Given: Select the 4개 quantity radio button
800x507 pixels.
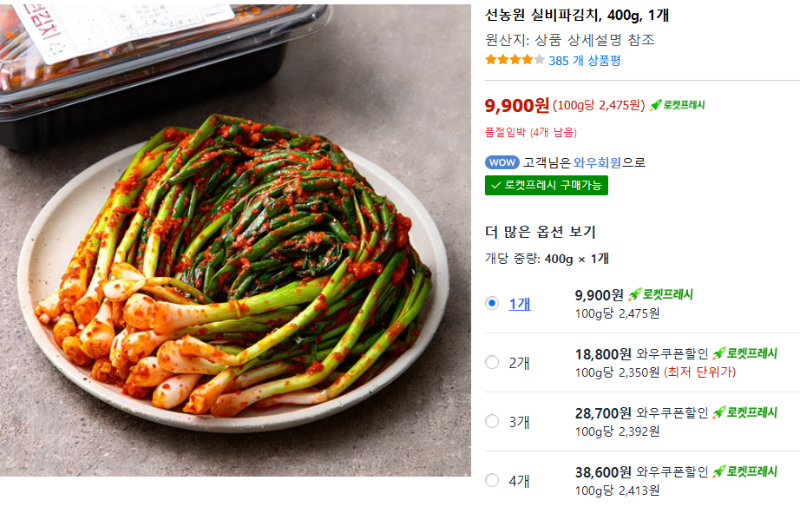Looking at the screenshot, I should pos(492,480).
